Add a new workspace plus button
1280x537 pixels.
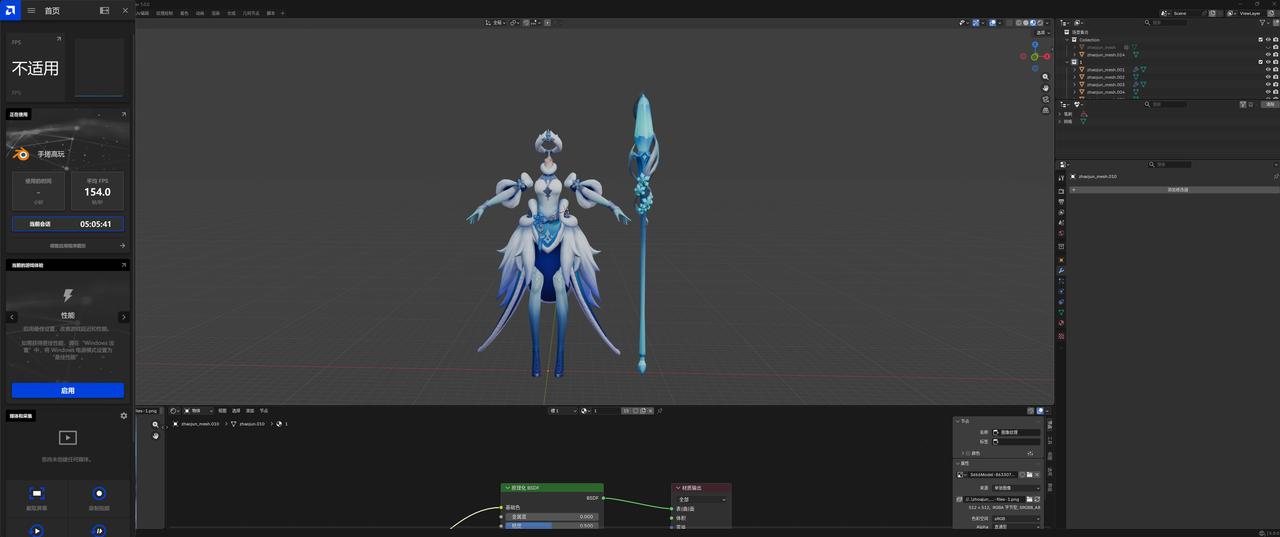coord(283,13)
